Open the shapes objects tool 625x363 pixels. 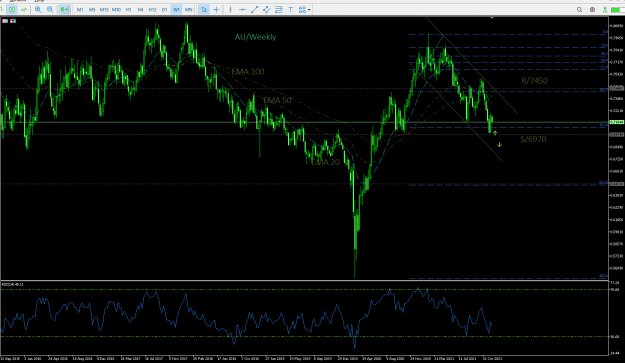(x=302, y=9)
